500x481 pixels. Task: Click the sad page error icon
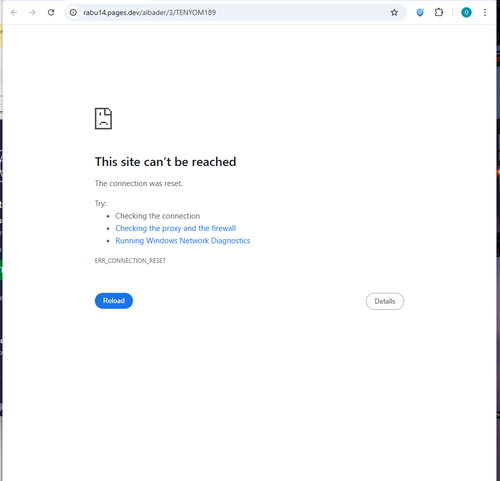103,118
